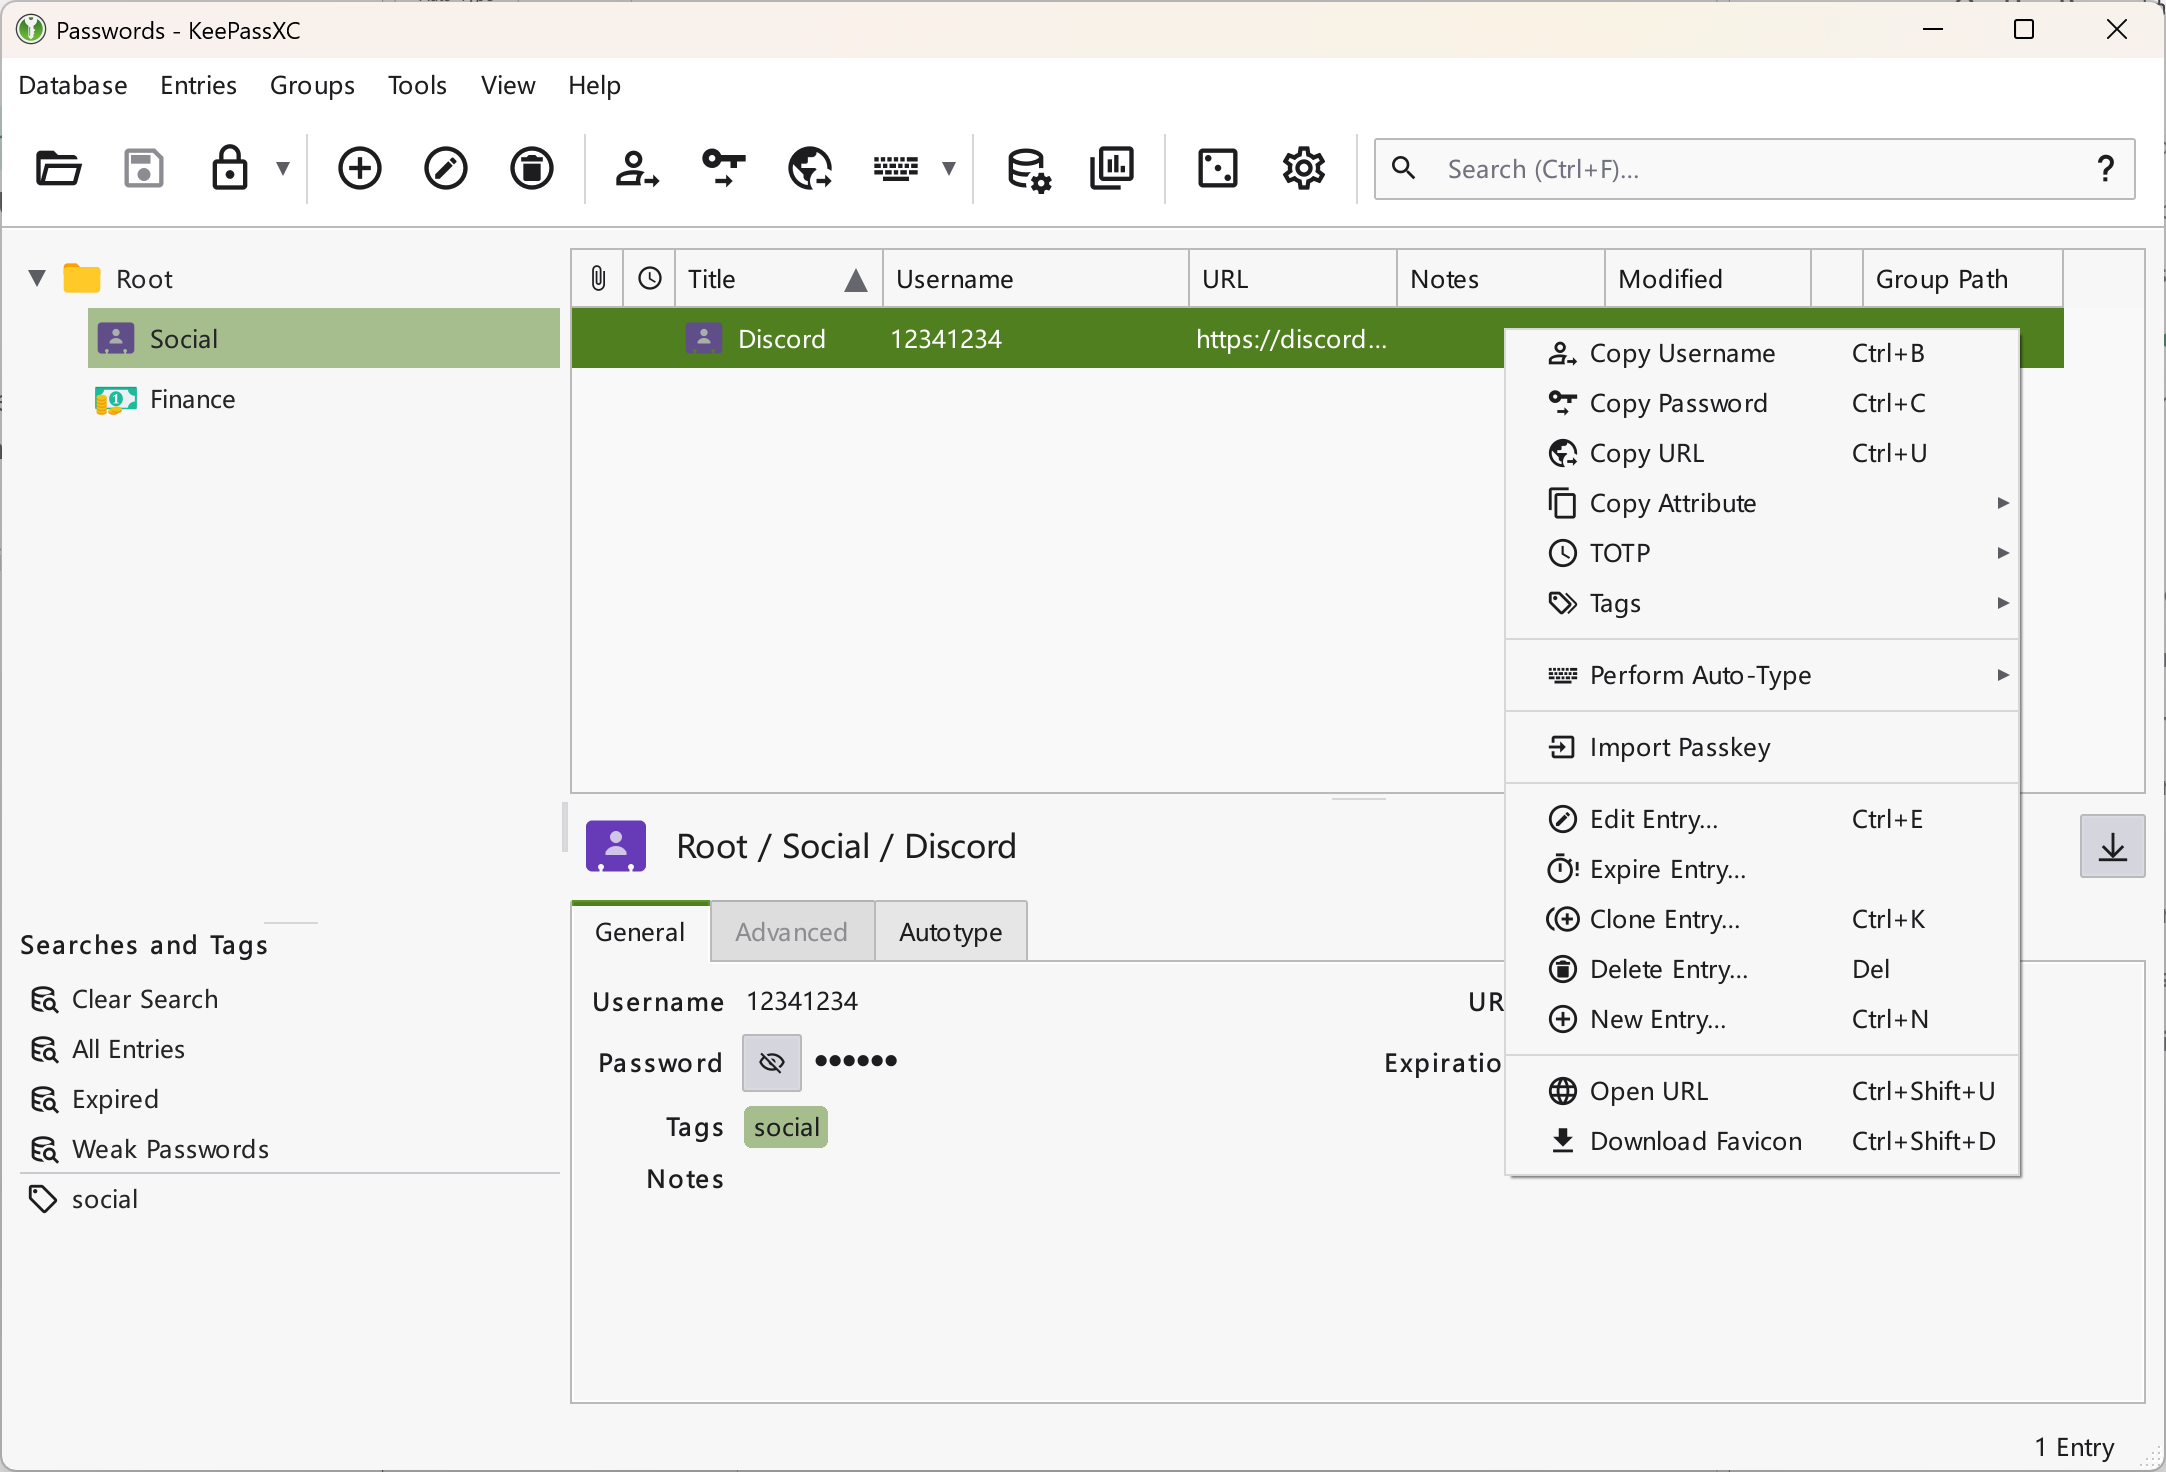Choose Open URL menu item
The height and width of the screenshot is (1472, 2166).
pyautogui.click(x=1762, y=1091)
